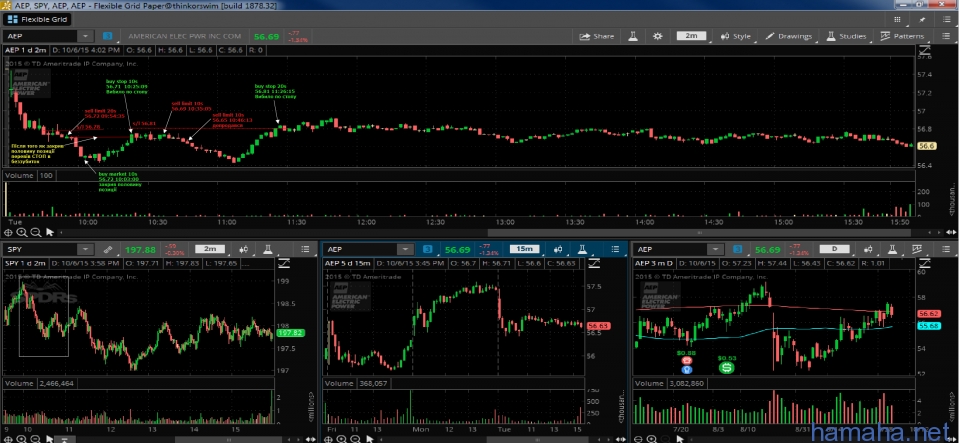Image resolution: width=960 pixels, height=443 pixels.
Task: Open list menu icon in daily AEP panel
Action: point(947,250)
